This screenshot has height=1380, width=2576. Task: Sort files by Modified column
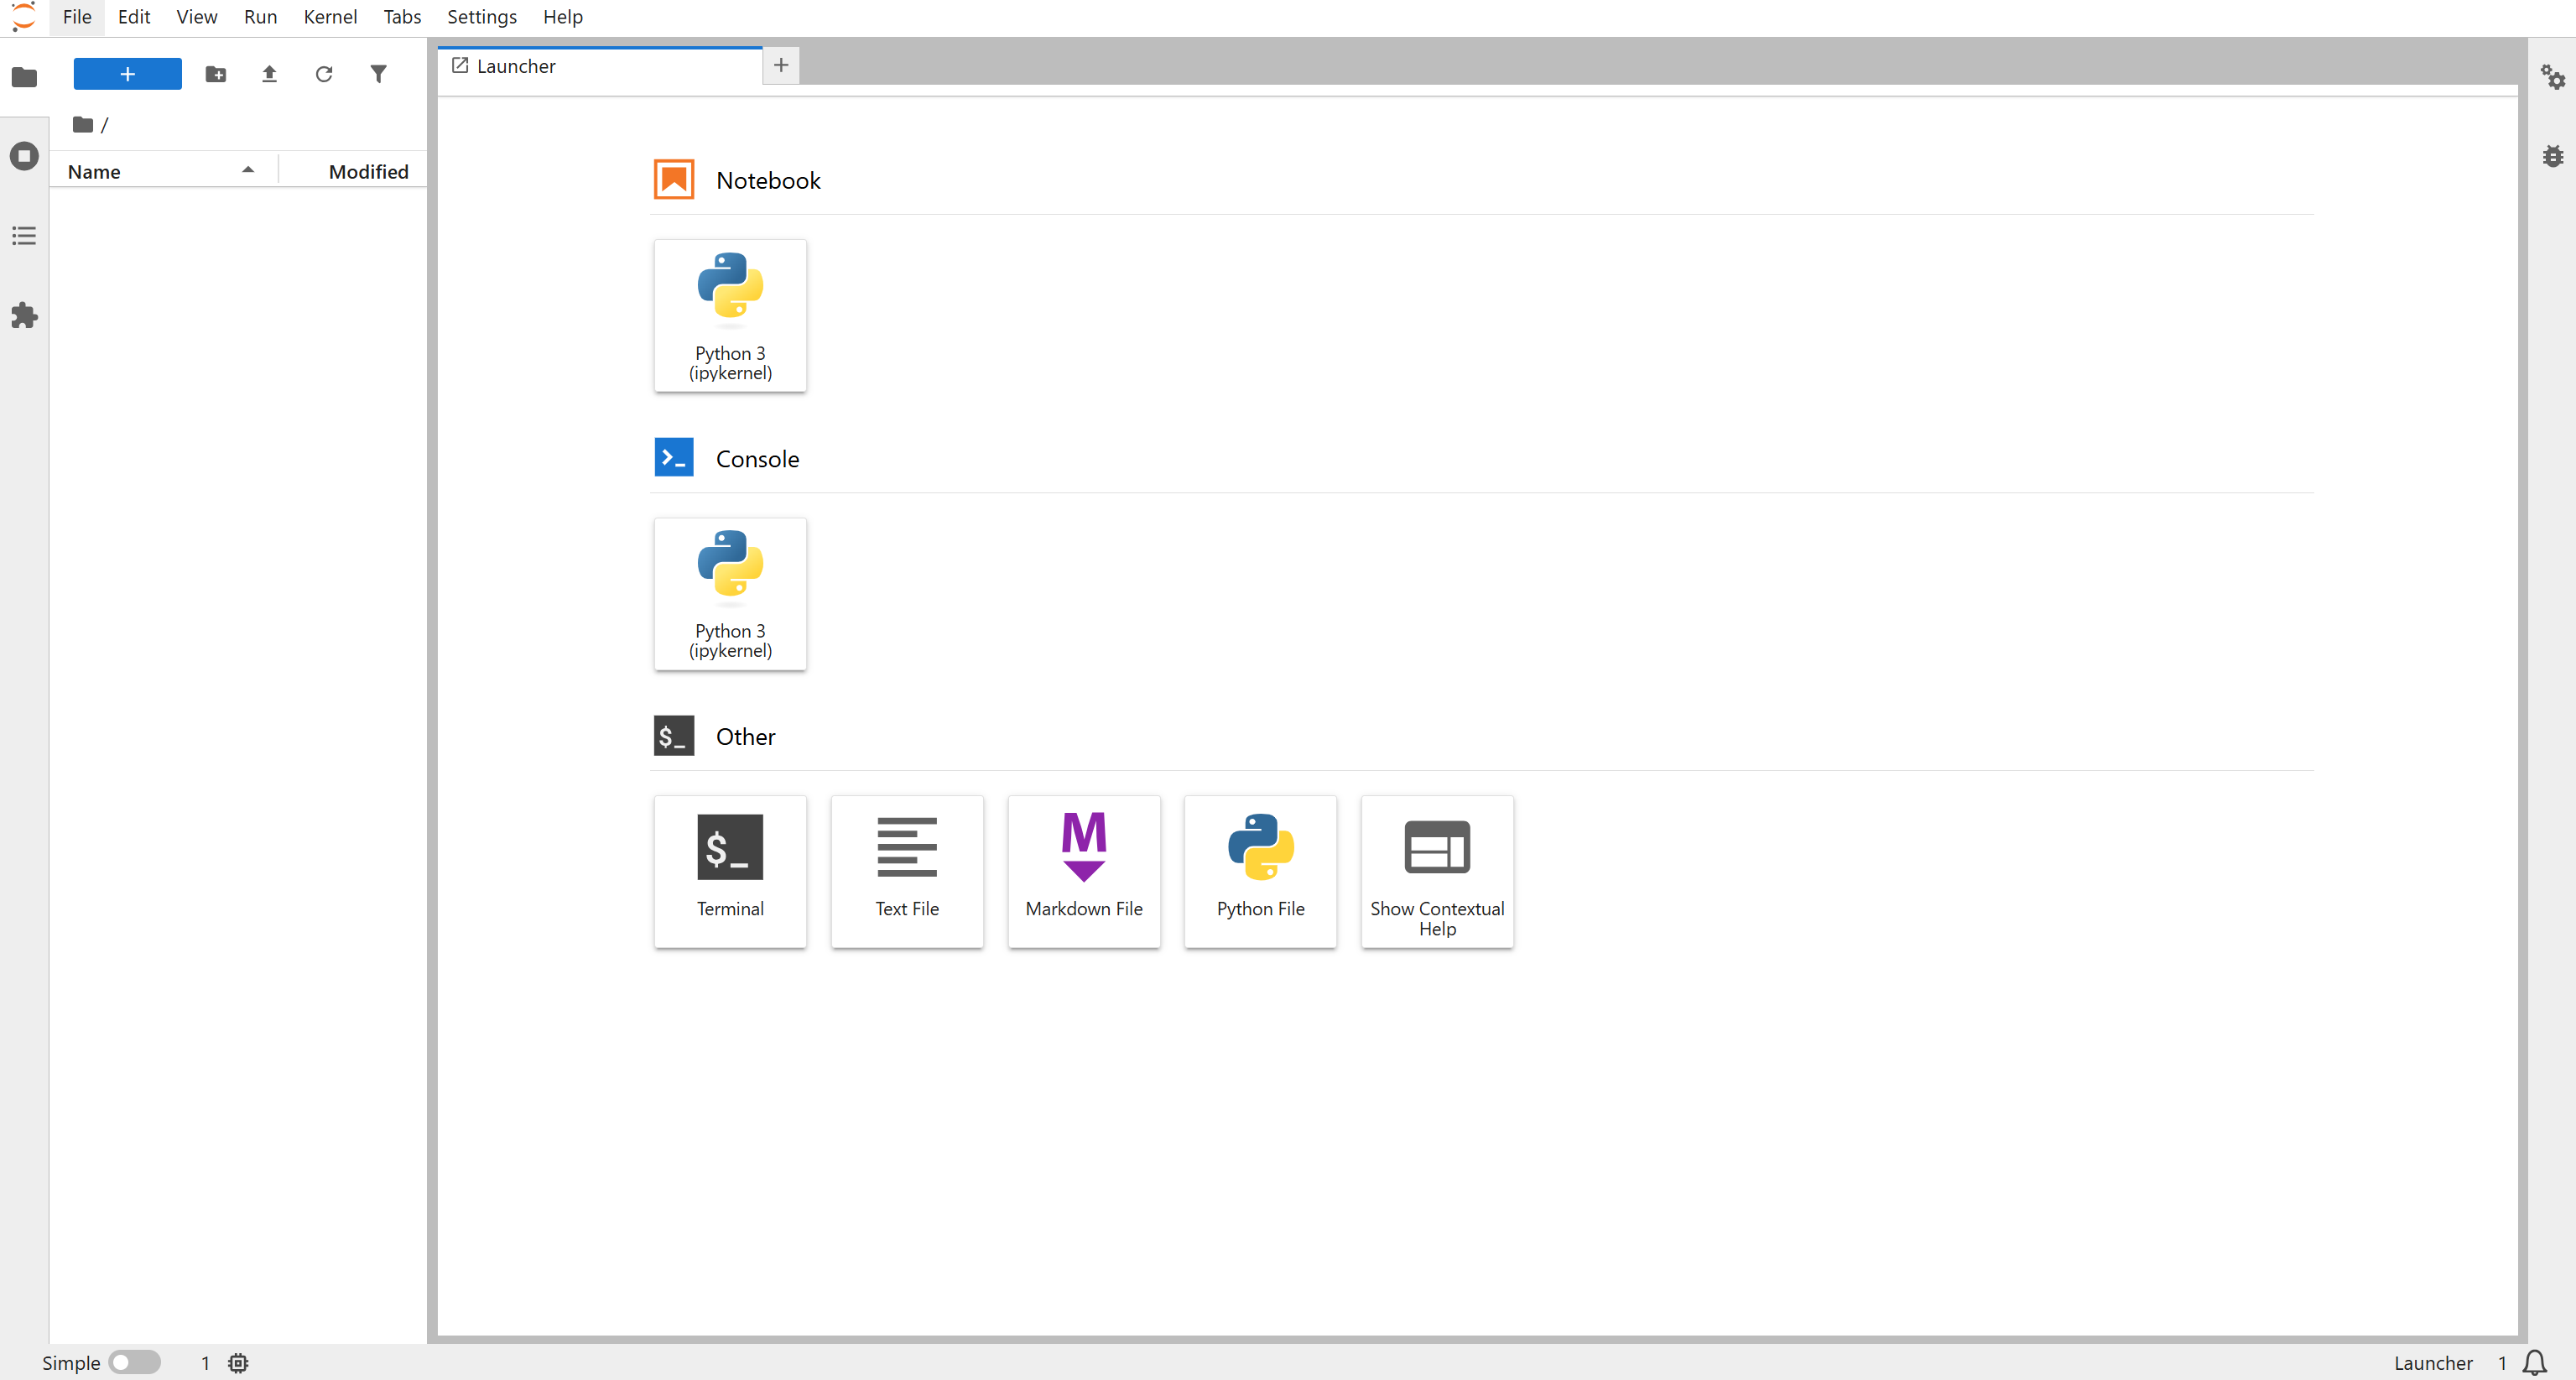tap(368, 171)
